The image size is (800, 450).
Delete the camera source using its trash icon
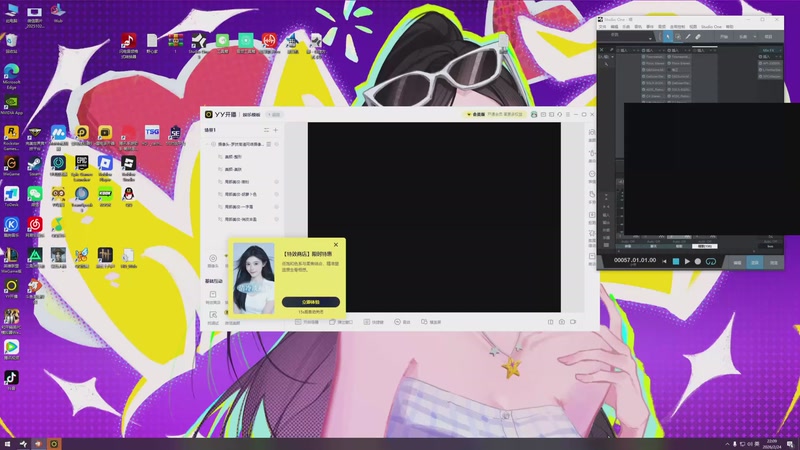(269, 144)
